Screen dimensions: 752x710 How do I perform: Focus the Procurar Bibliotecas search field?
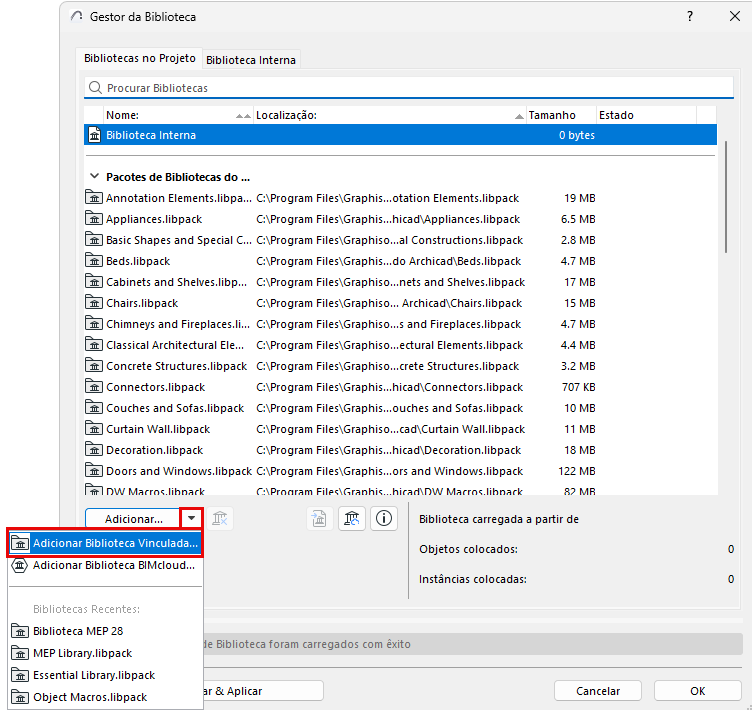pos(409,88)
